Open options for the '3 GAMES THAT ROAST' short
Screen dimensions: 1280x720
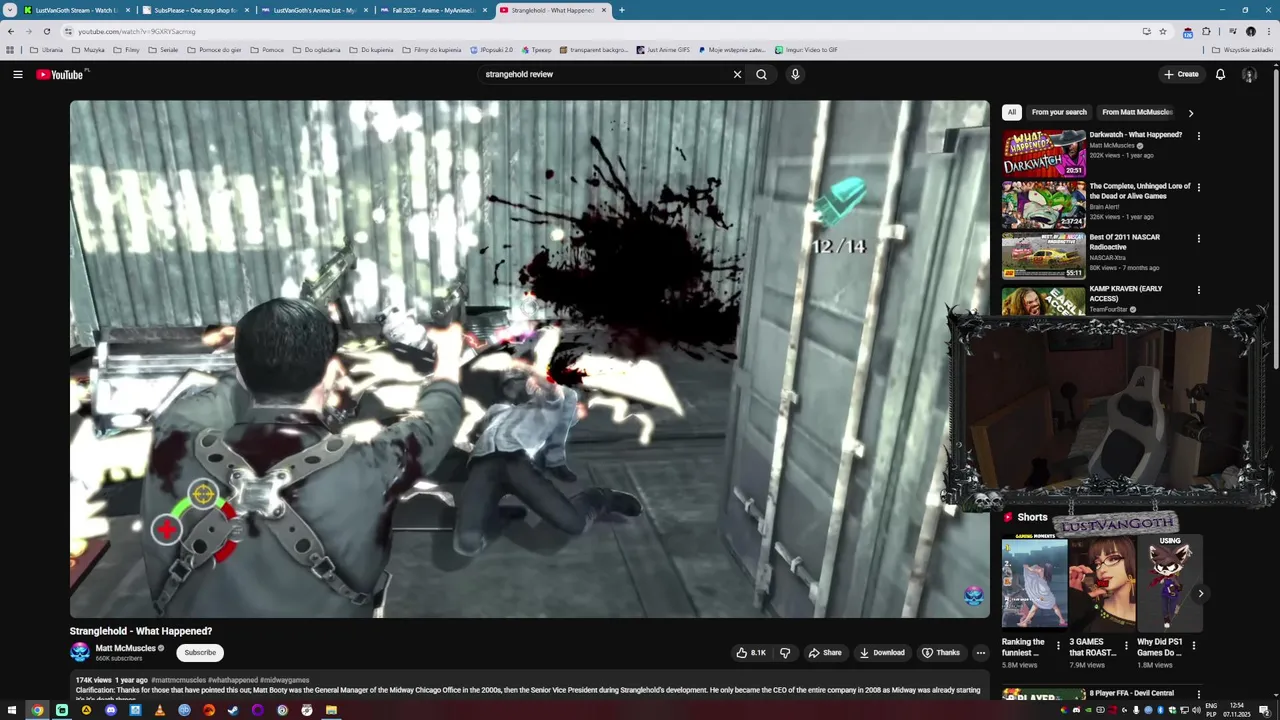1126,646
